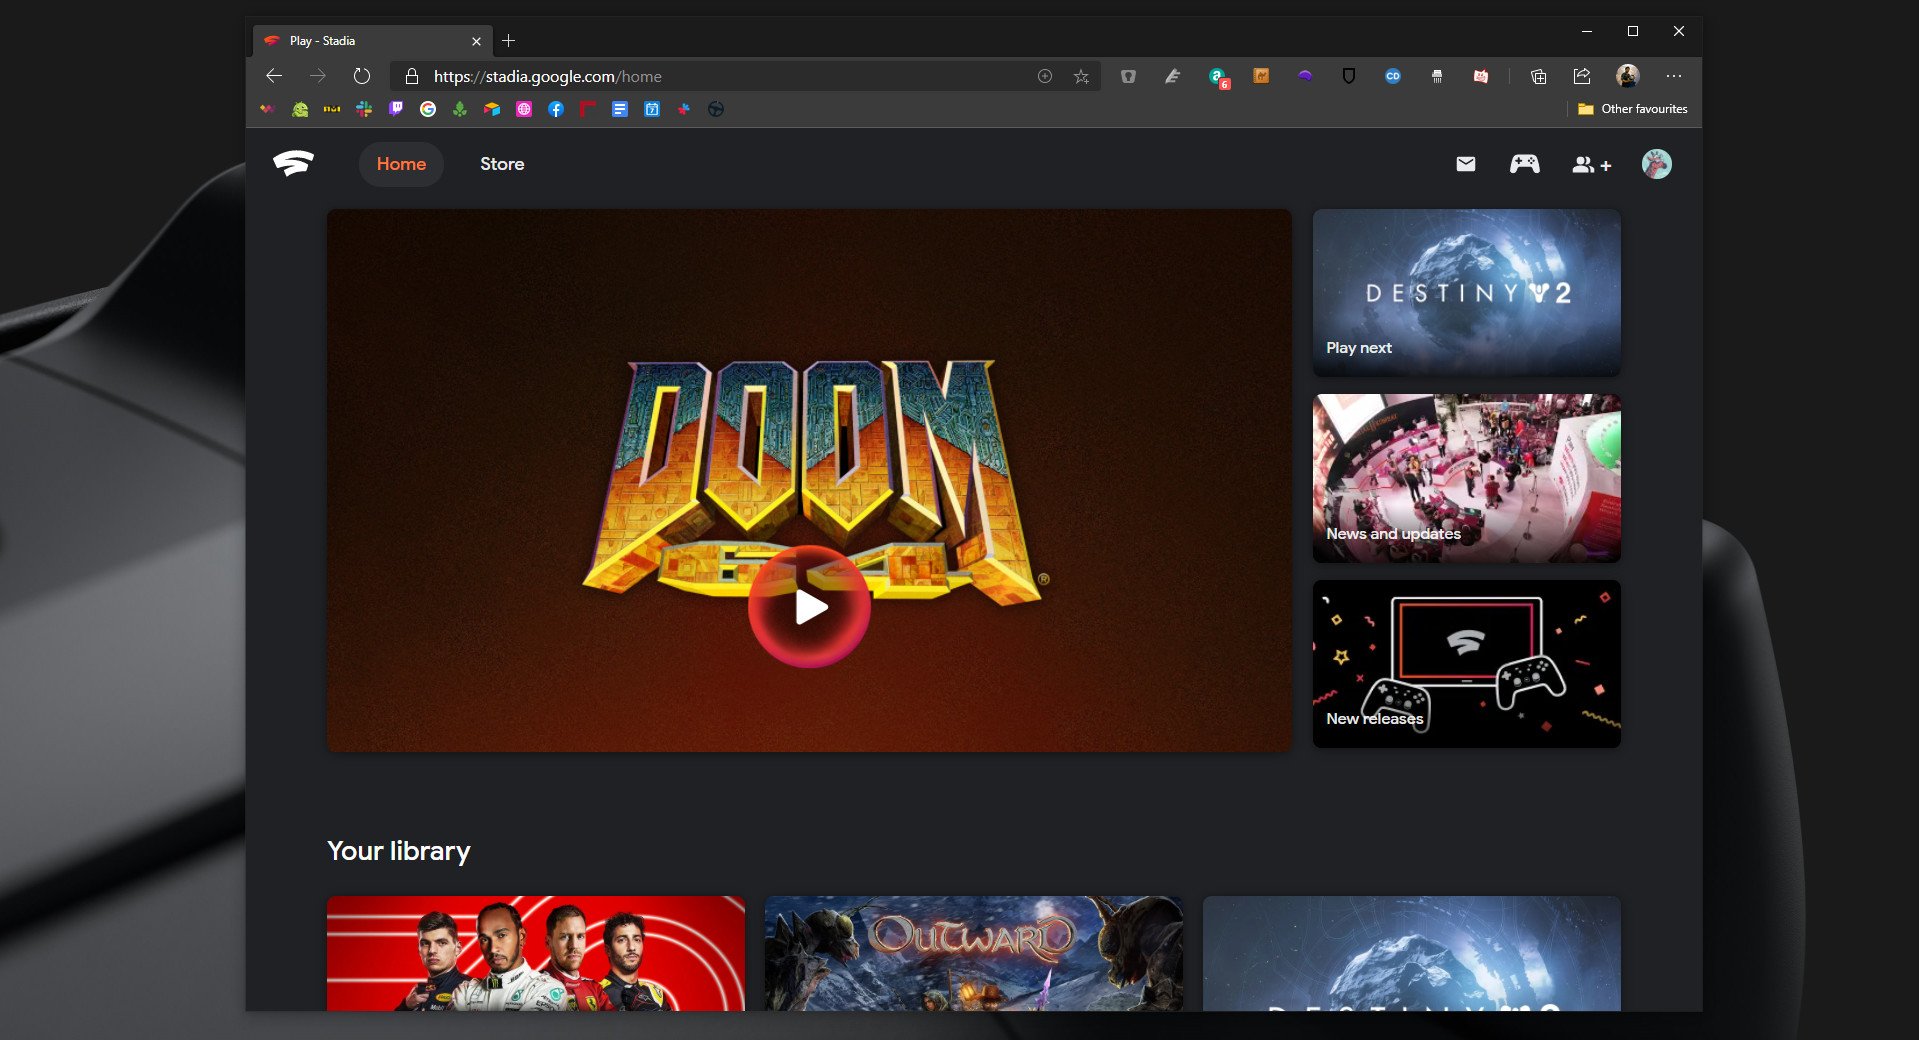Open Destiny 2 tile in Your library
The width and height of the screenshot is (1919, 1040).
click(x=1412, y=953)
